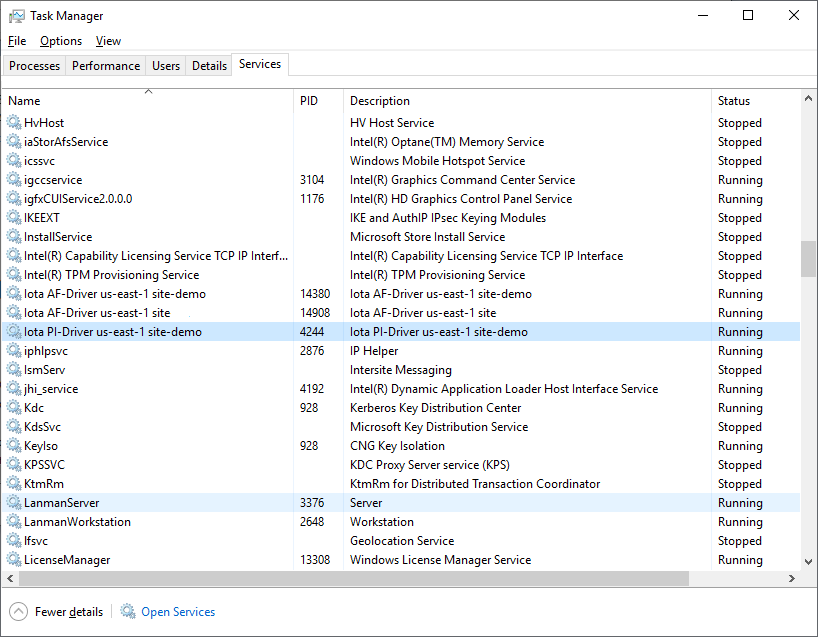Switch to the Processes tab
The width and height of the screenshot is (818, 637).
pos(34,66)
